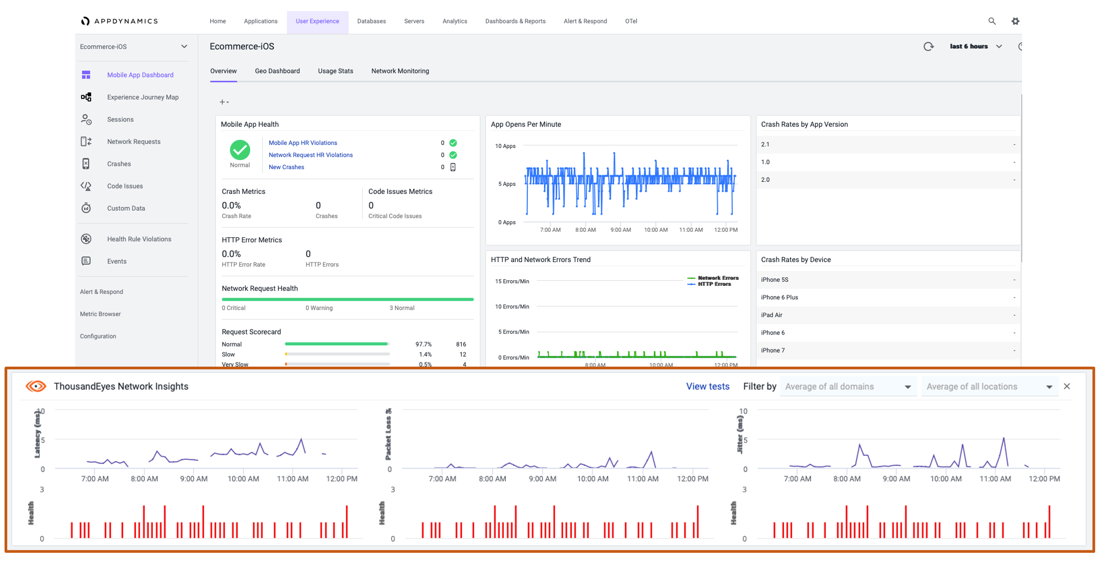Open the Average of all domains filter

[x=848, y=387]
